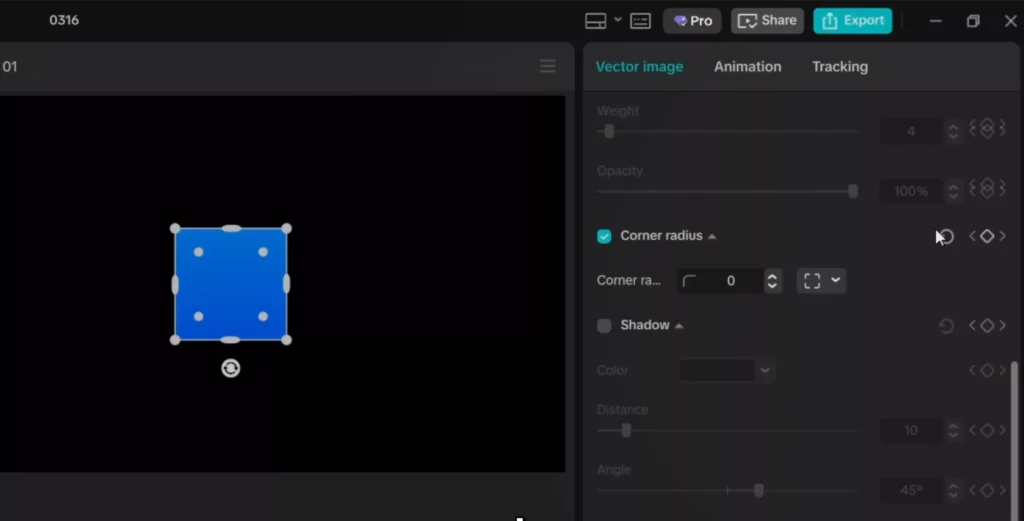
Task: Open the keyboard shortcuts icon
Action: click(640, 21)
